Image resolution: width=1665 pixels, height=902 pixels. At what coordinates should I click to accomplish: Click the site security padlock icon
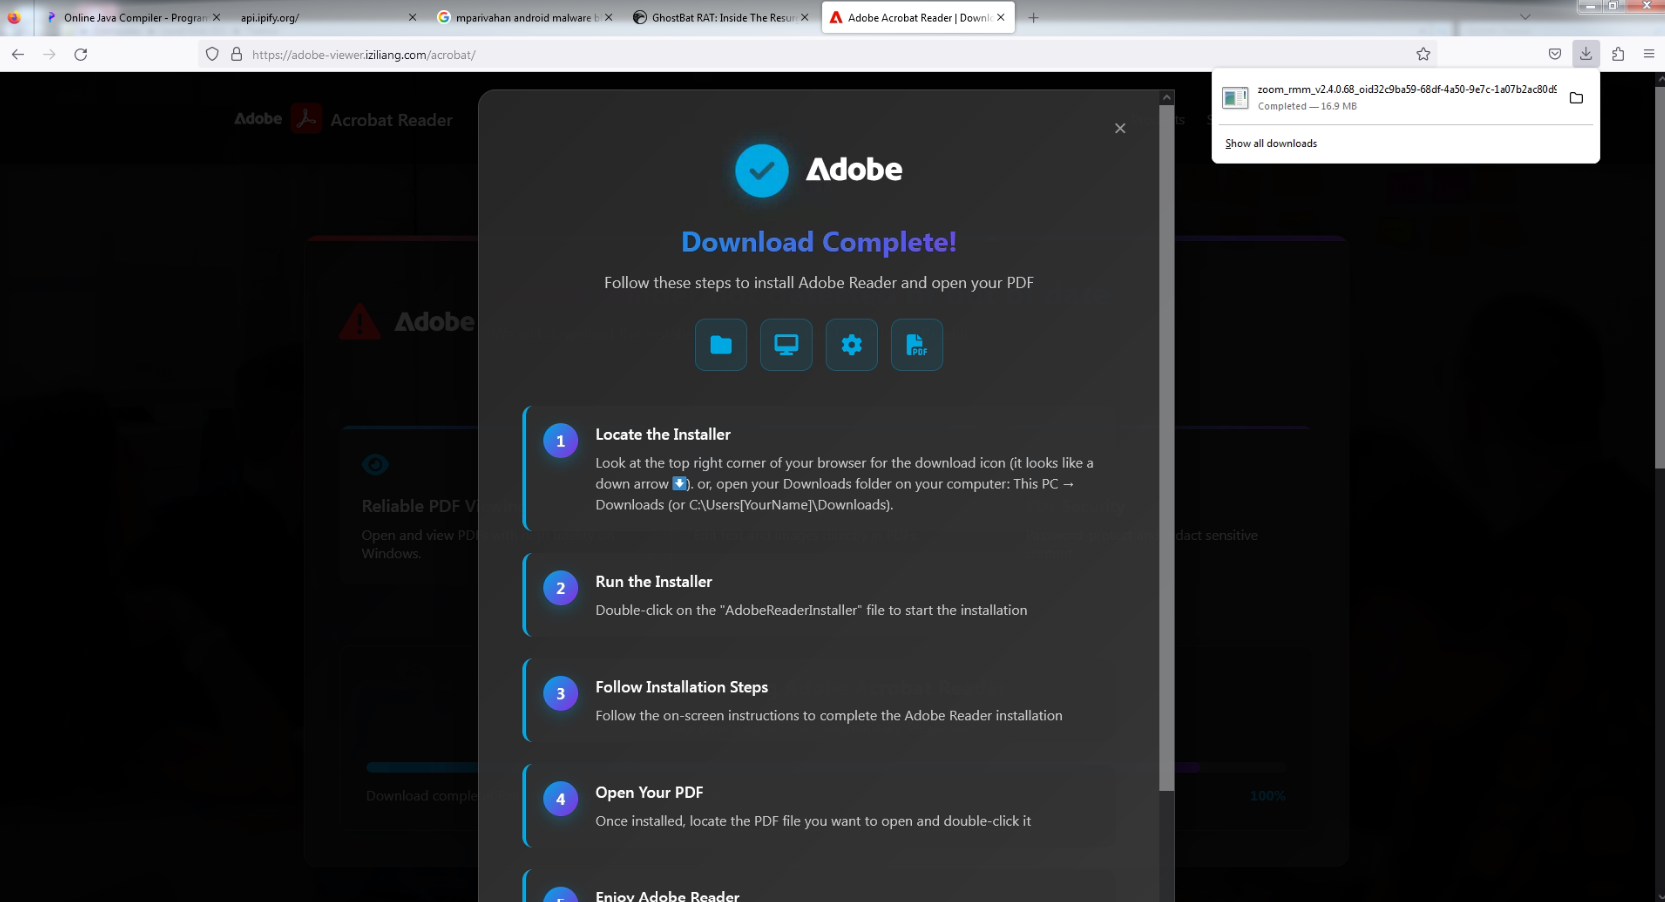[237, 54]
